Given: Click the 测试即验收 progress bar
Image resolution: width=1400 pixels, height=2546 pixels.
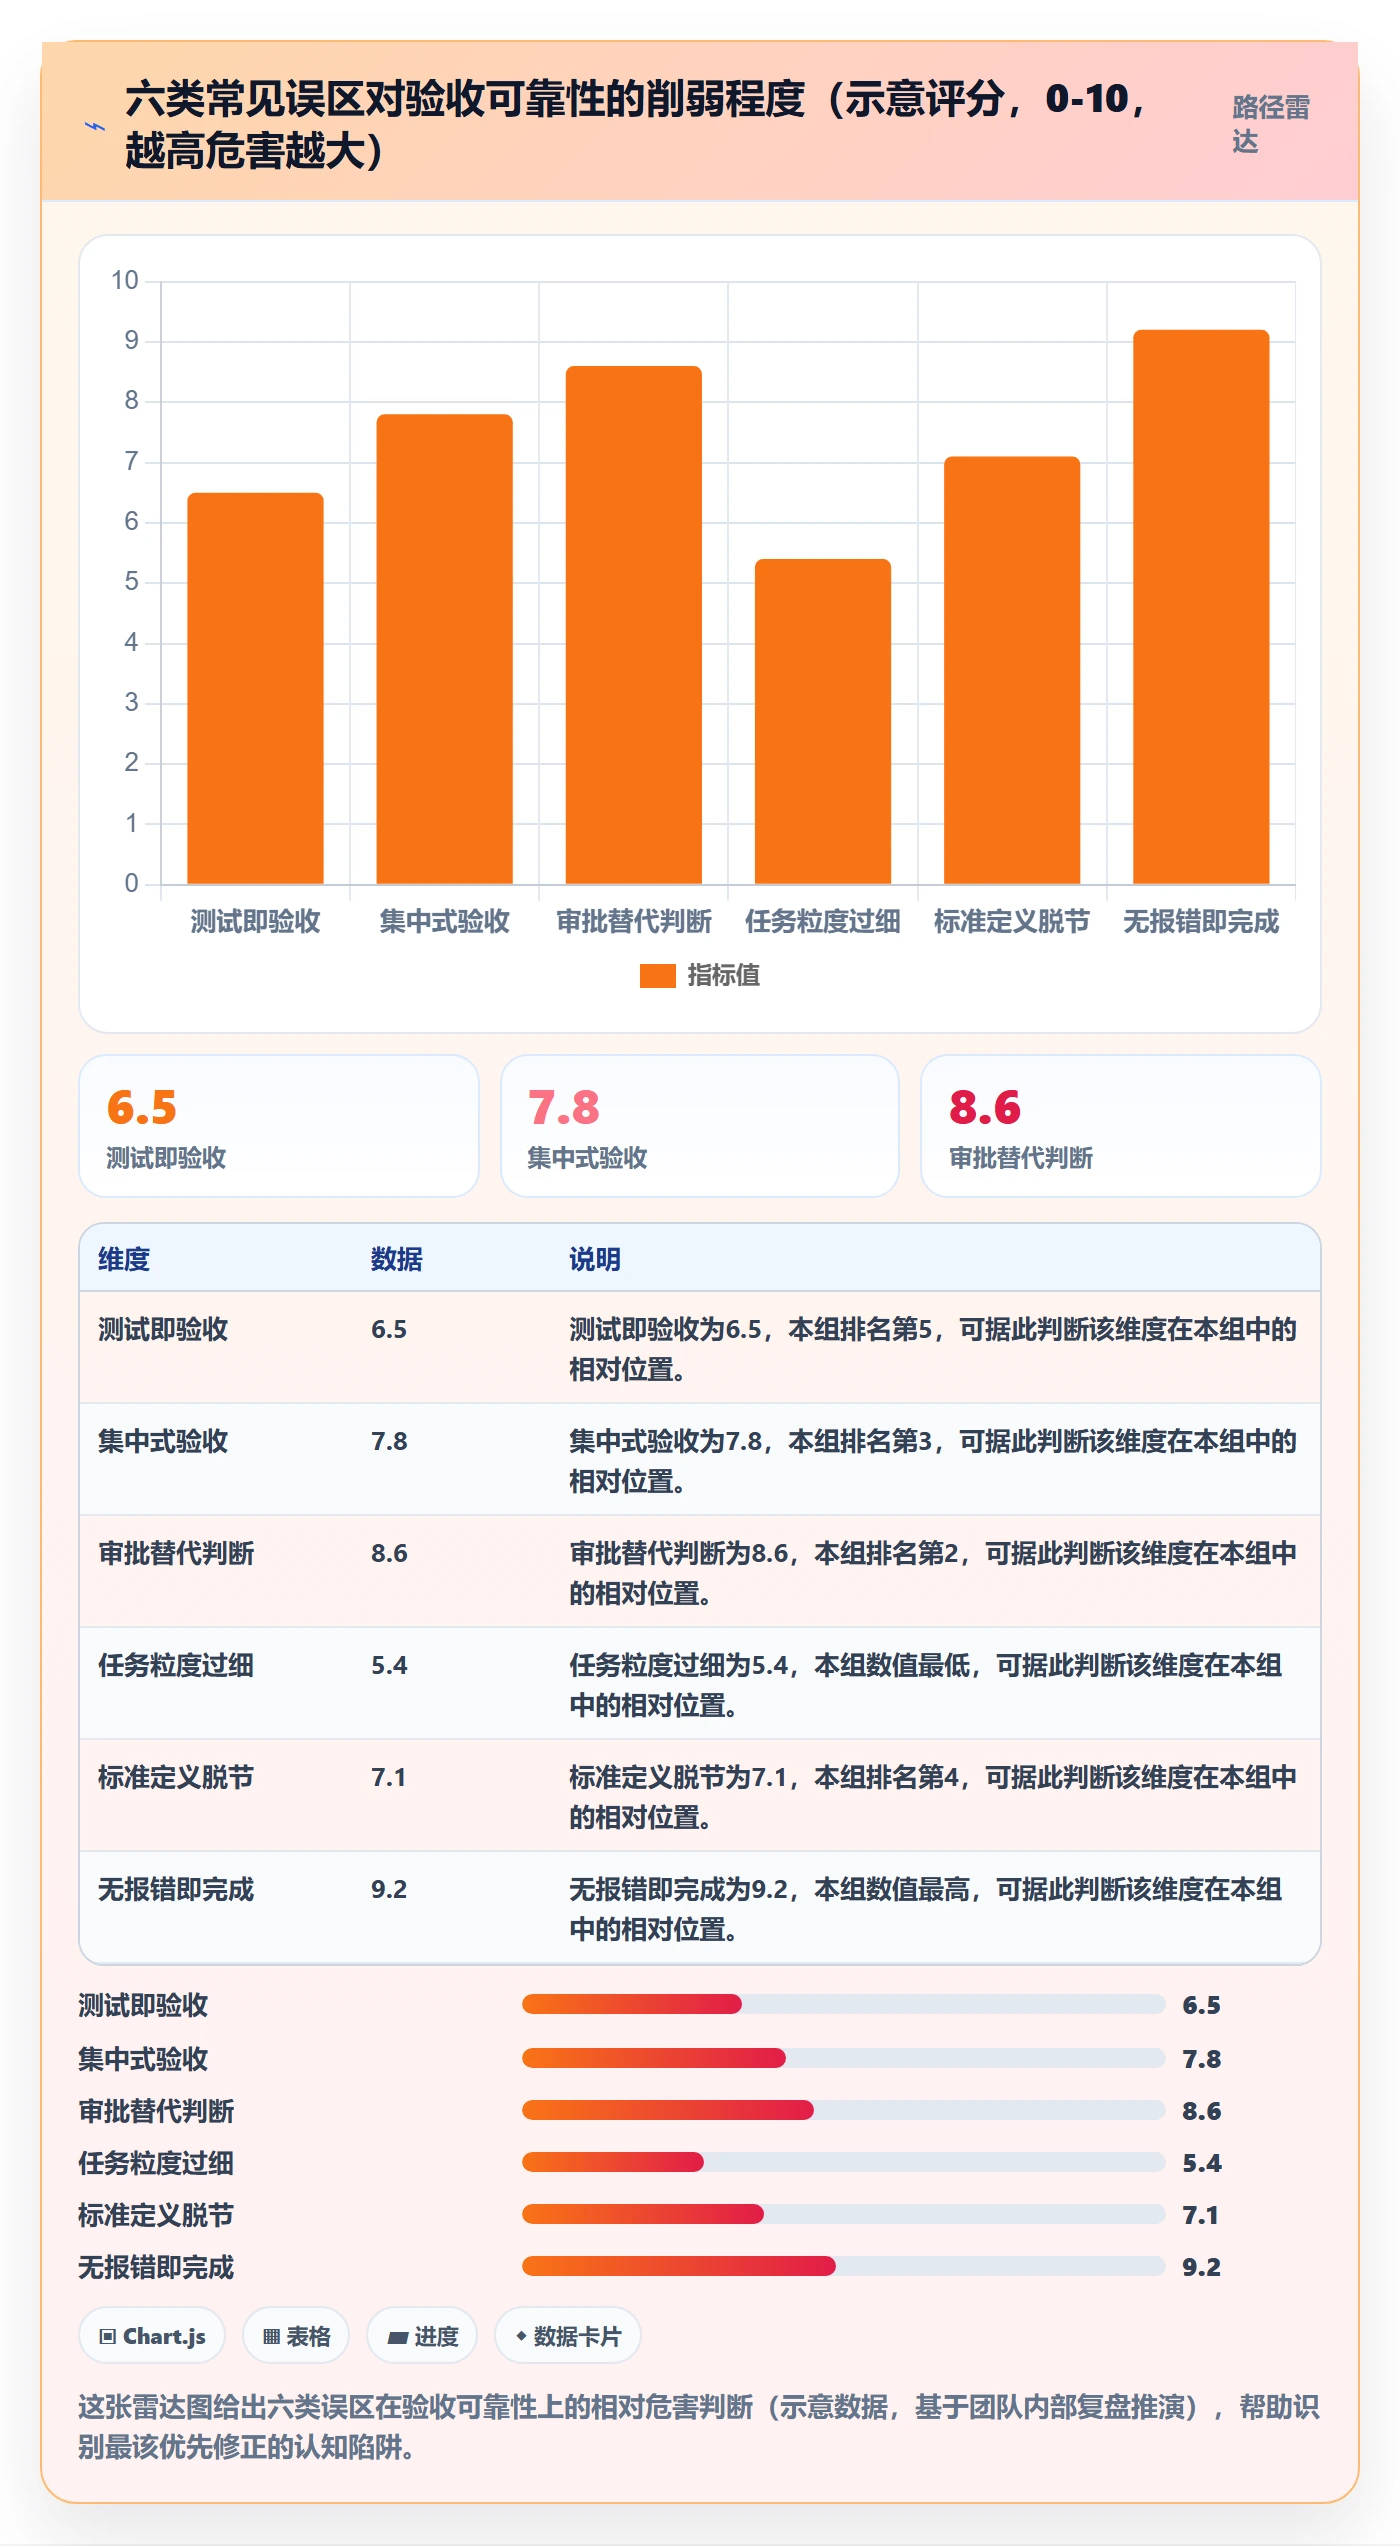Looking at the screenshot, I should pos(844,2004).
